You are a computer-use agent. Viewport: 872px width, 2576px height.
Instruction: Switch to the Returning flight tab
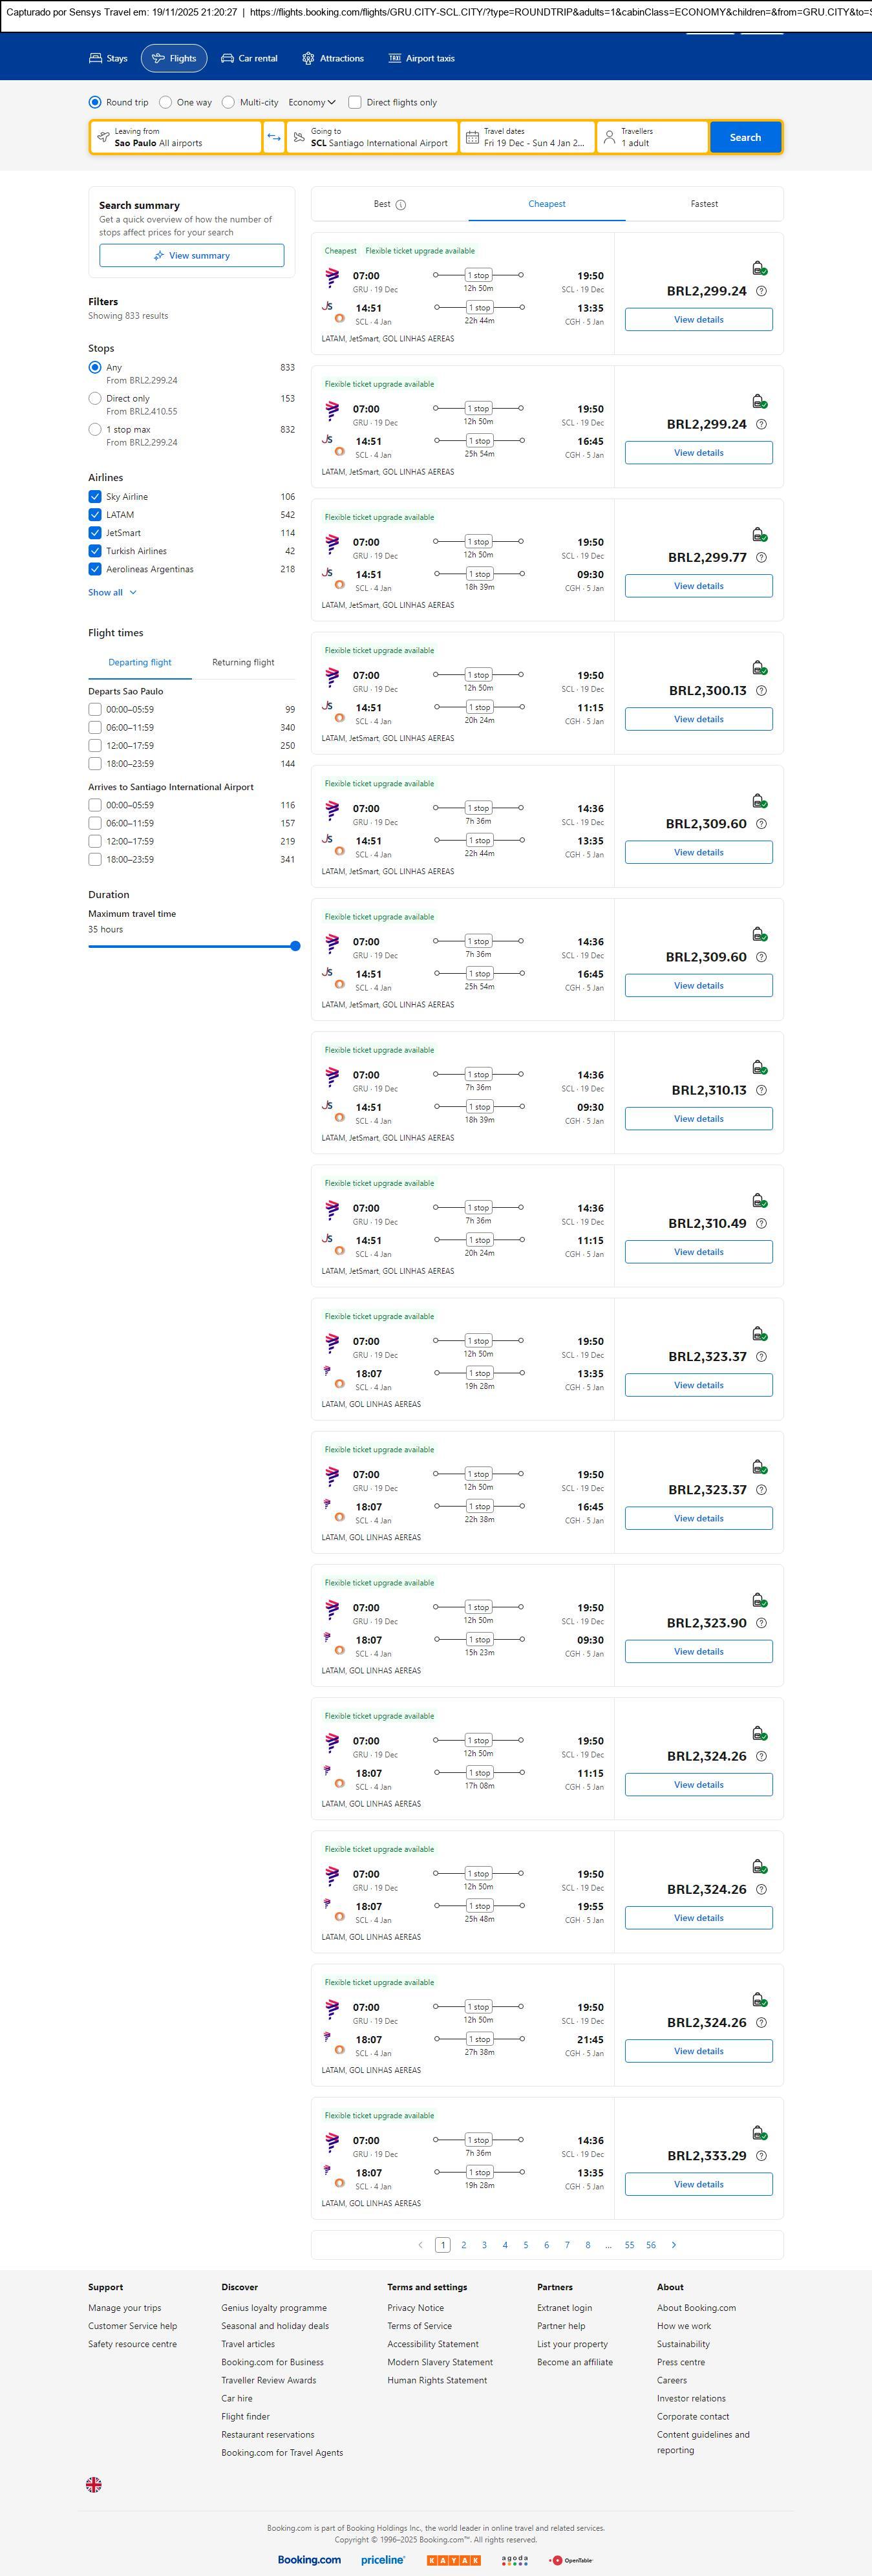click(x=243, y=662)
